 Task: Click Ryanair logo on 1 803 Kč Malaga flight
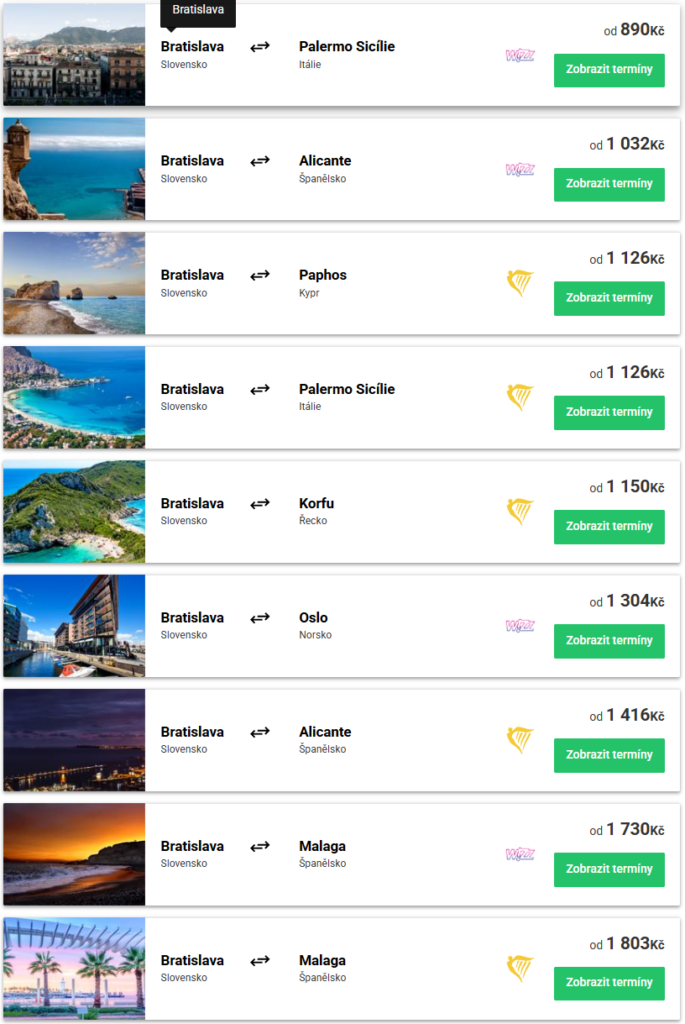pos(520,968)
